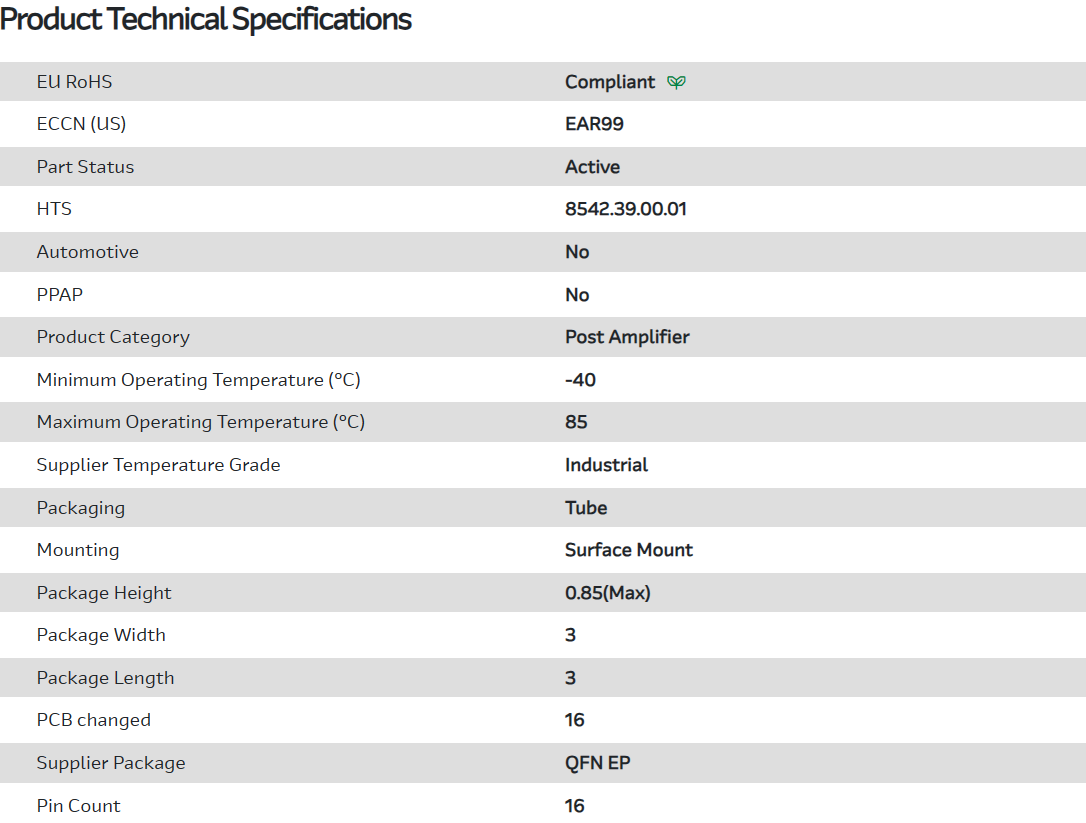This screenshot has height=823, width=1086.
Task: Select the 0.85(Max) package height value
Action: 608,593
